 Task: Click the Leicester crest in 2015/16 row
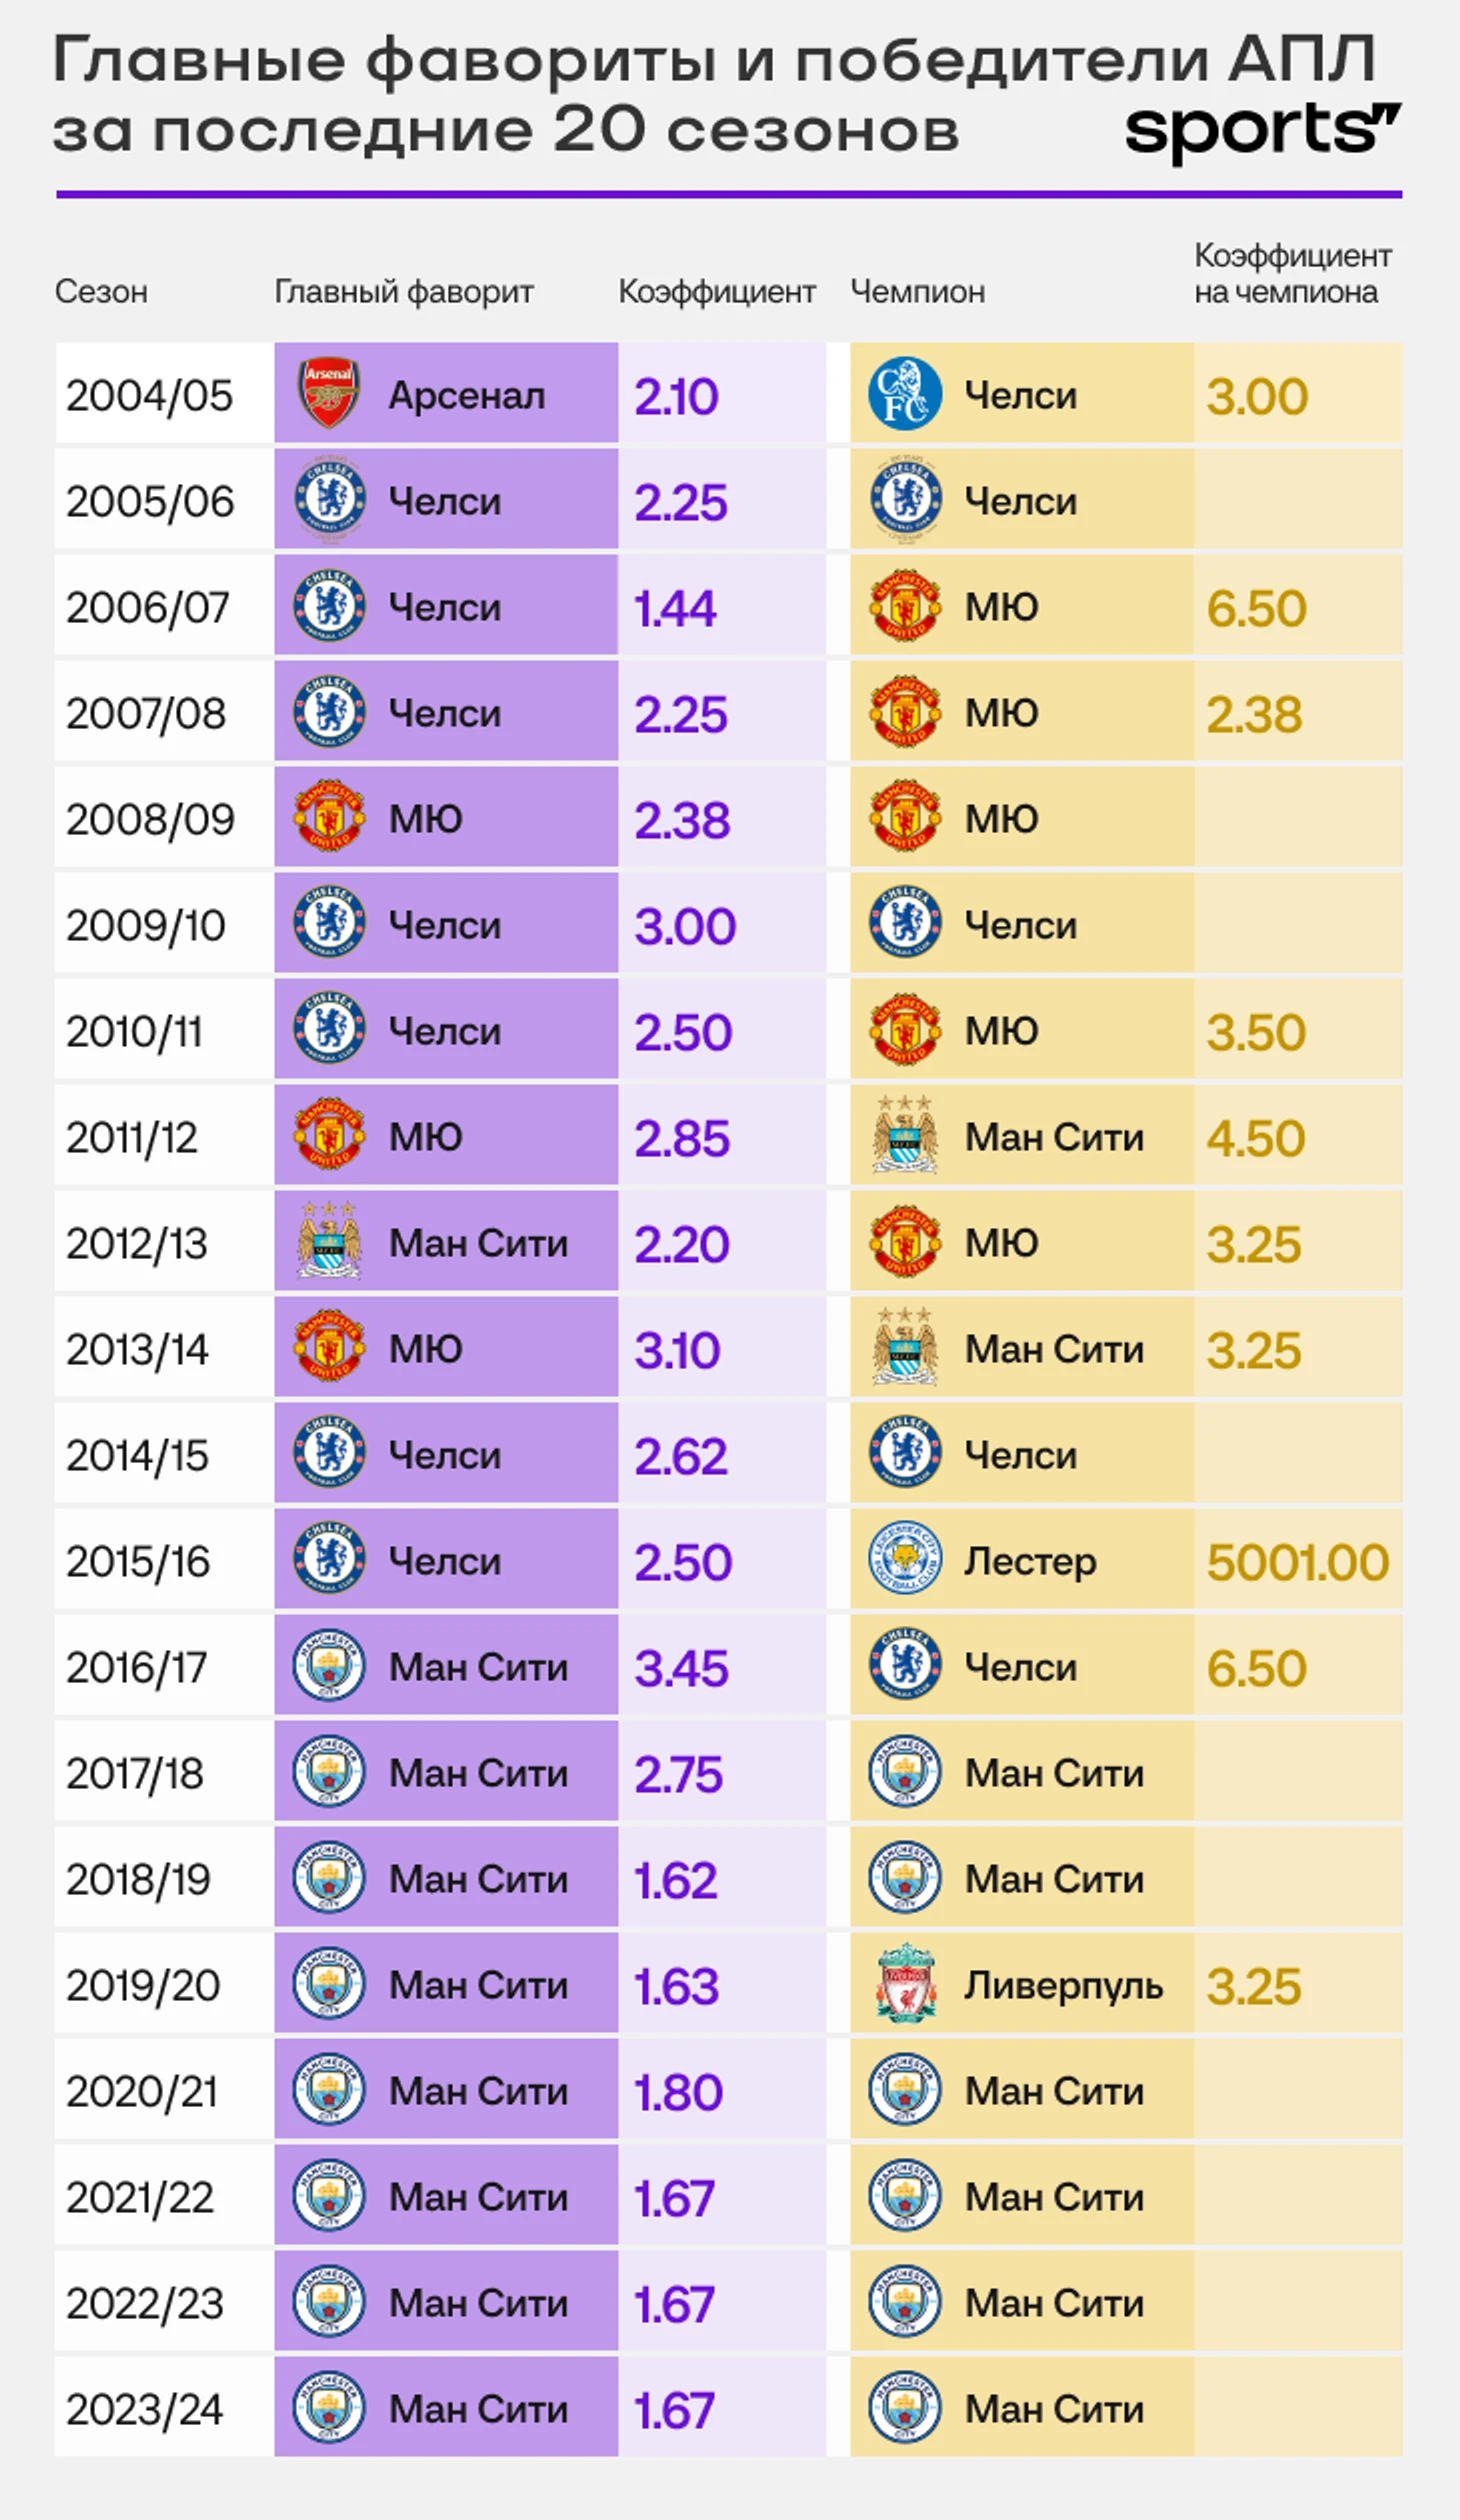tap(904, 1559)
